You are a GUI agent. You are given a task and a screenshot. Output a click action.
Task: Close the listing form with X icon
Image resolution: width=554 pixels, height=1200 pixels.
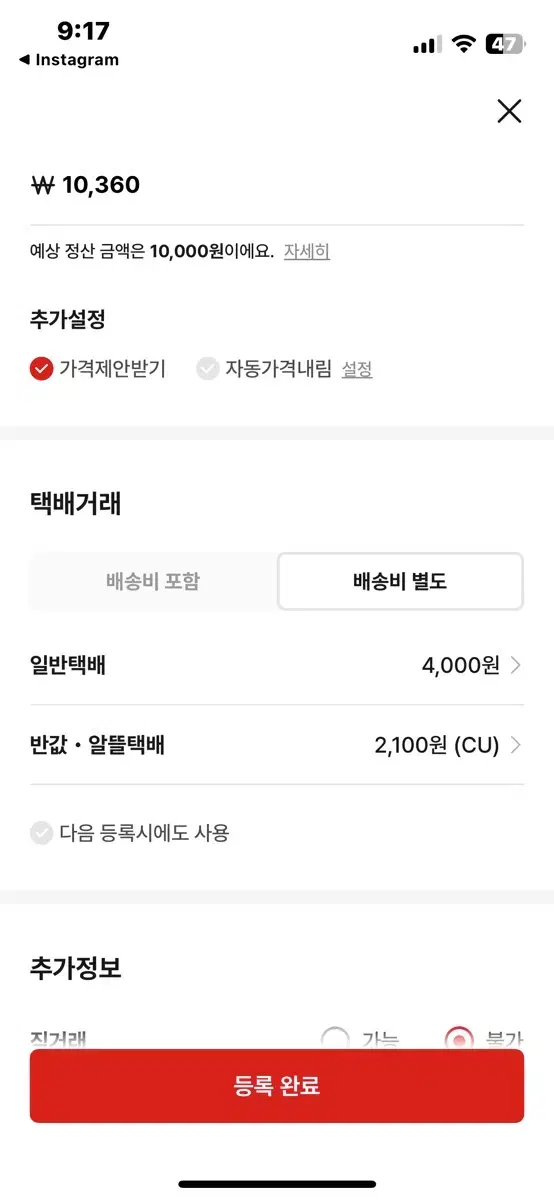tap(509, 111)
